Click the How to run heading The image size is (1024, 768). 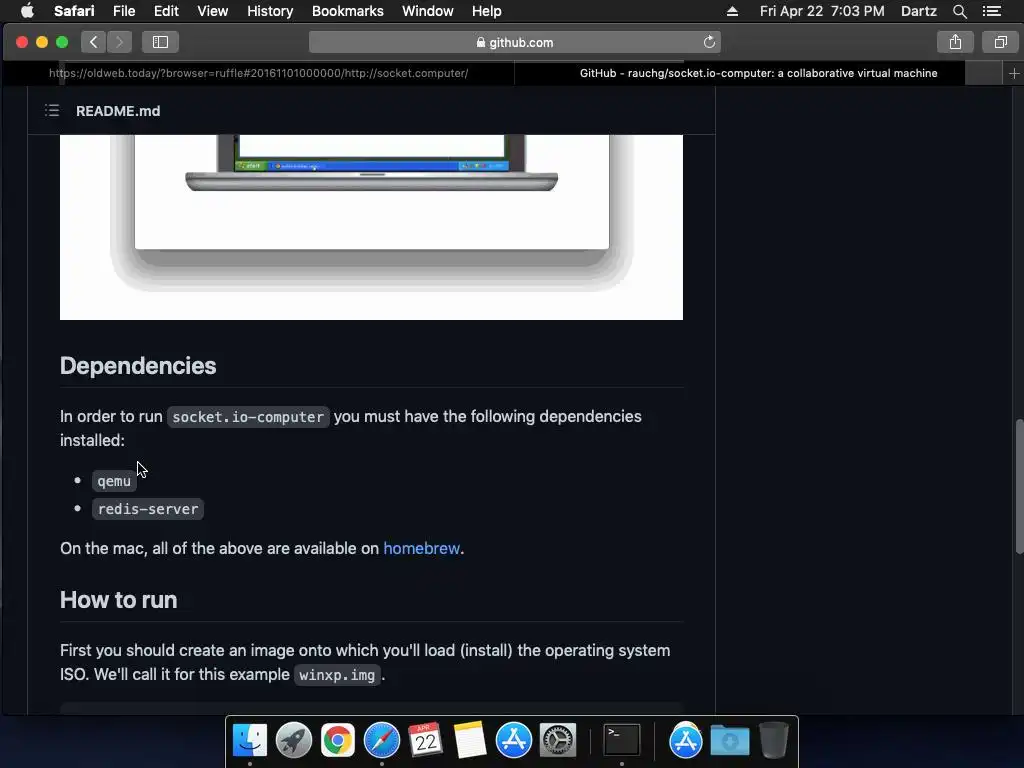coord(118,600)
